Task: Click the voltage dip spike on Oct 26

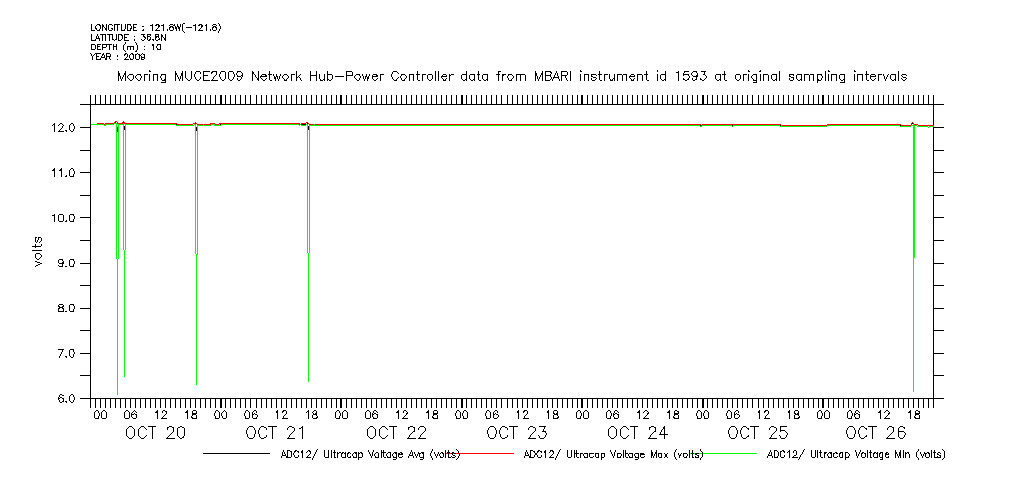Action: coord(914,260)
